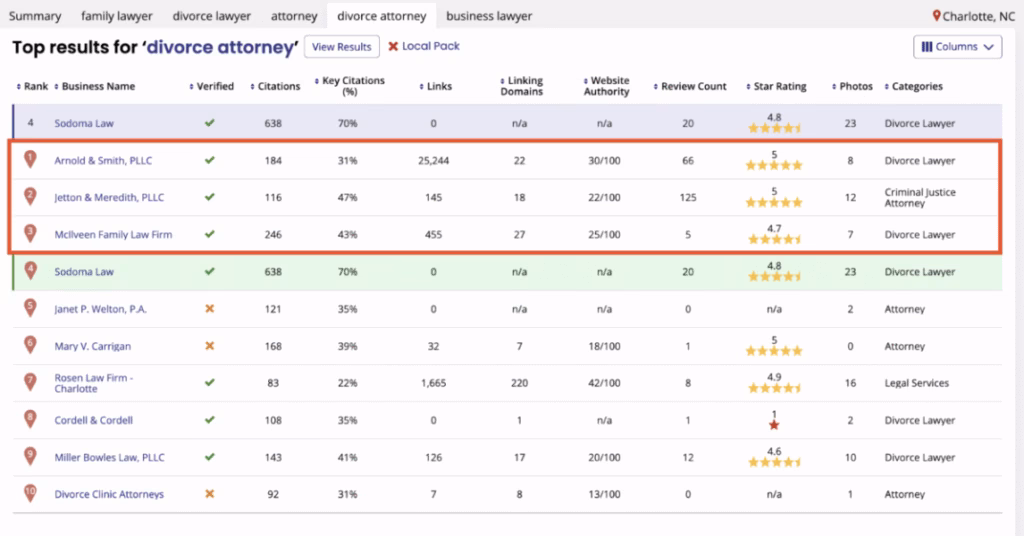
Task: Click the orange unverified X for Mary V. Carrigan
Action: (x=210, y=346)
